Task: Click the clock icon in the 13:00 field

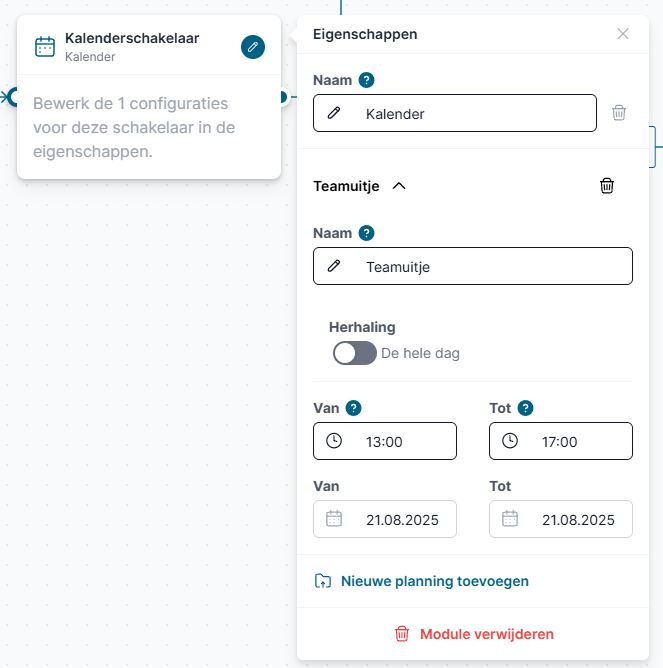Action: coord(334,441)
